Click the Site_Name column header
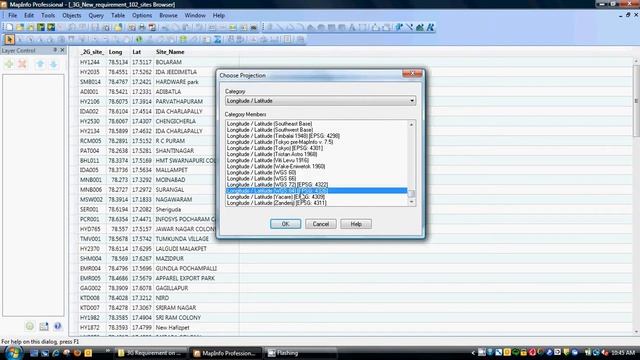The height and width of the screenshot is (360, 640). pos(170,52)
